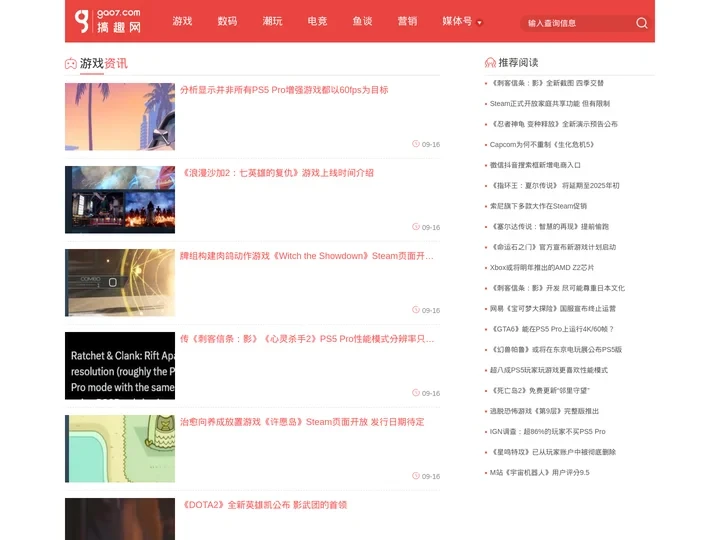Open 微信抖音搜索框新增电商入口 link

click(535, 165)
